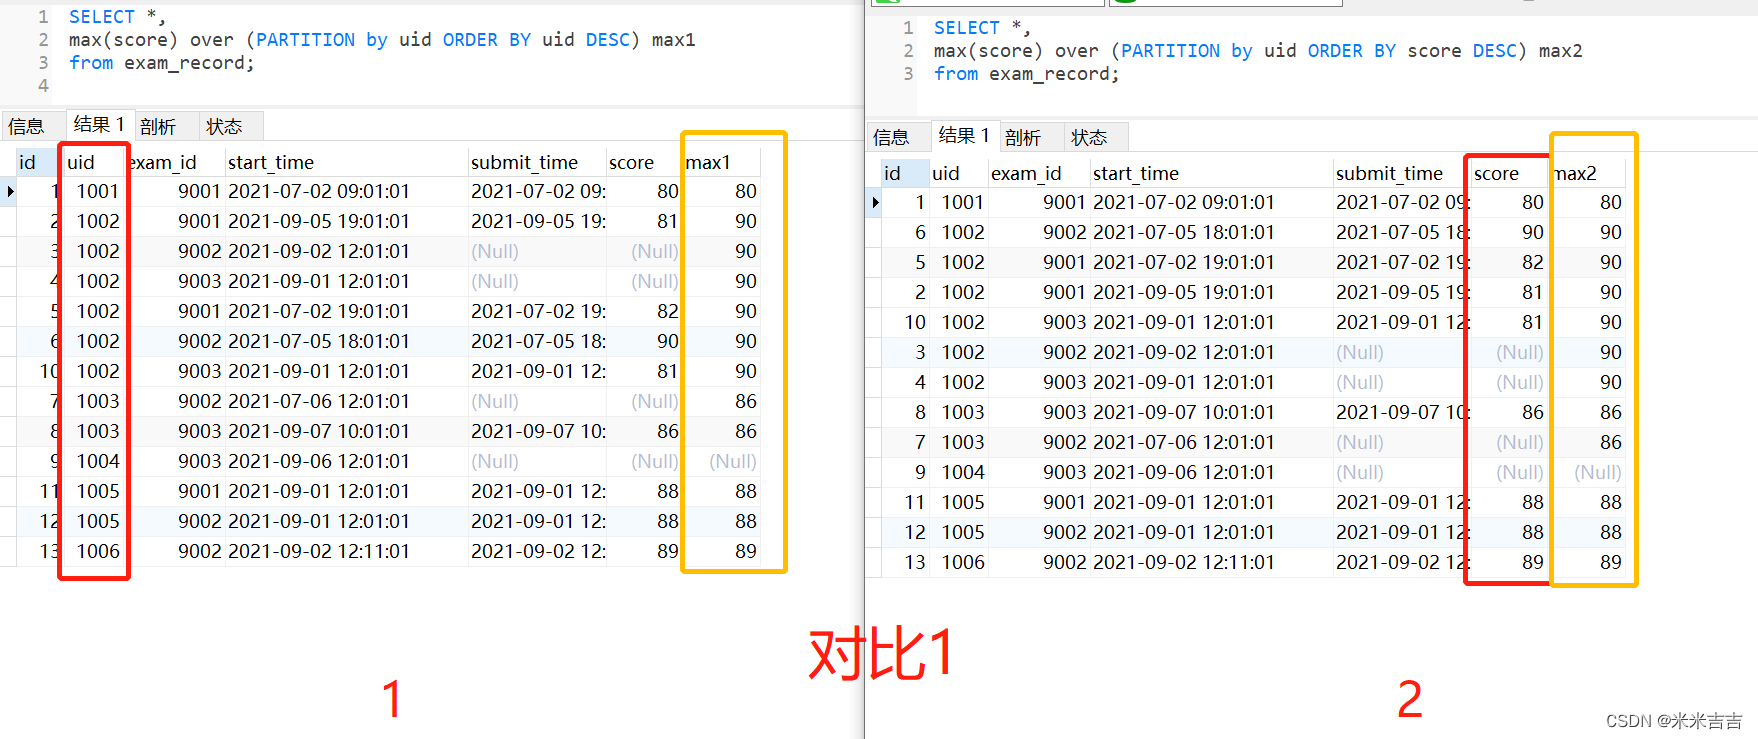Select uid 1004 cell in right grid
The image size is (1758, 739).
pos(958,472)
